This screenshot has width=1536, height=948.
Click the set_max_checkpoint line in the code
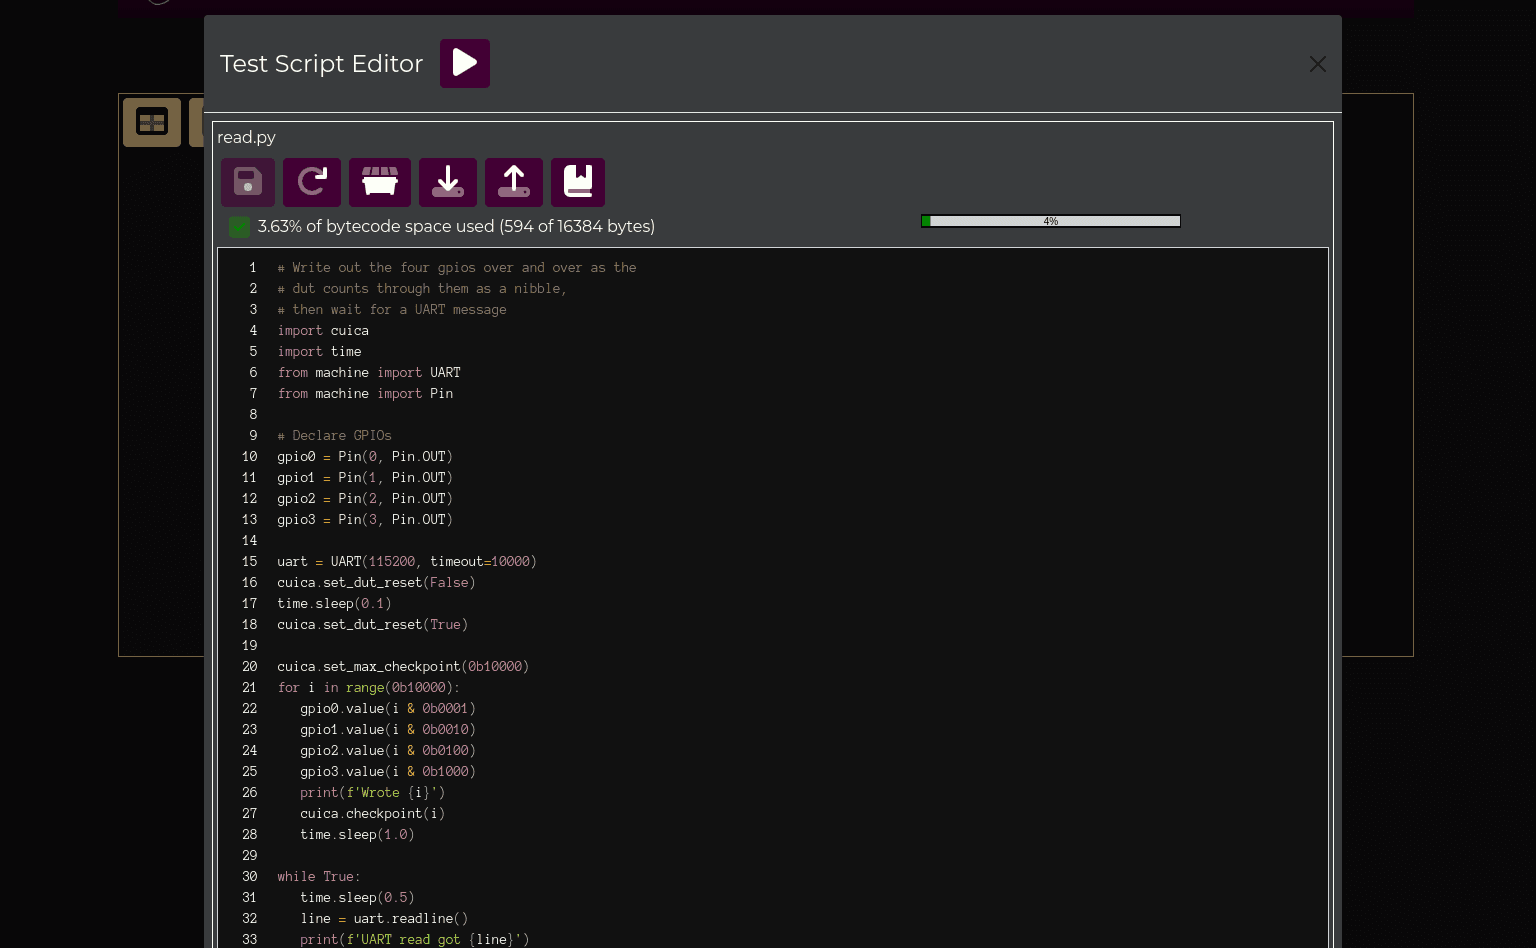[x=402, y=666]
